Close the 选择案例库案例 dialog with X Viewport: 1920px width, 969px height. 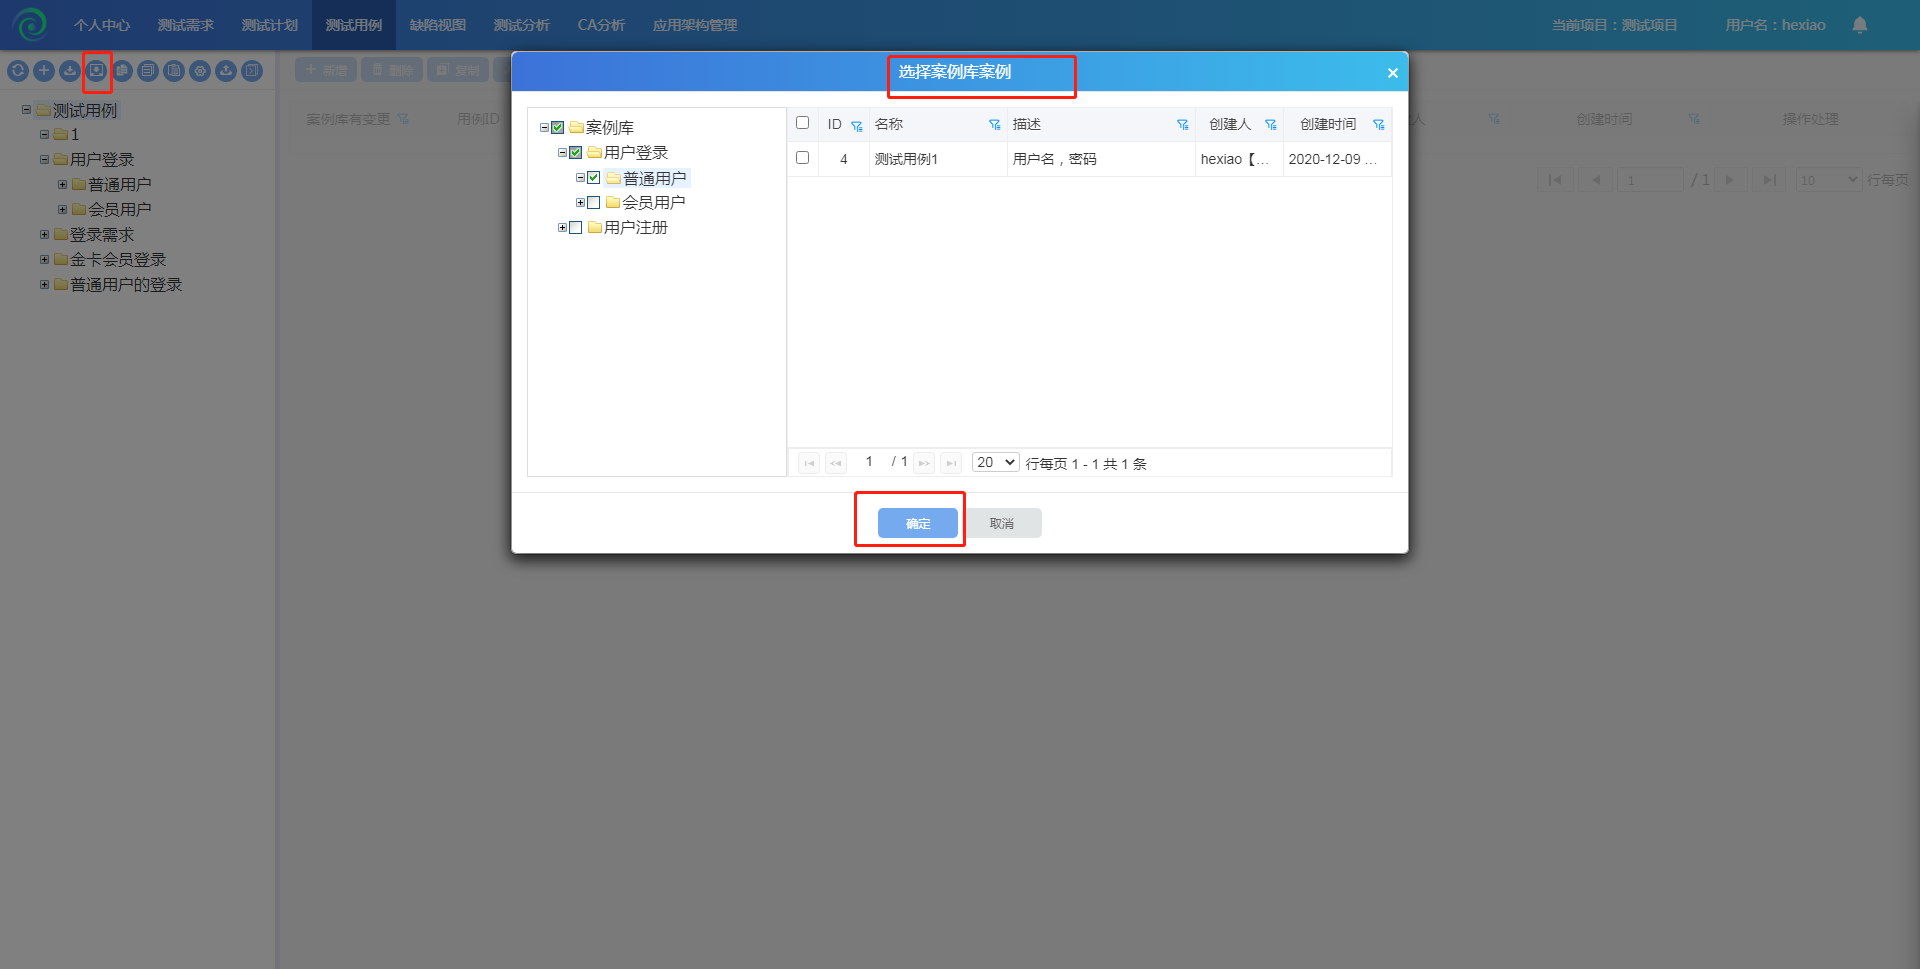pyautogui.click(x=1392, y=73)
